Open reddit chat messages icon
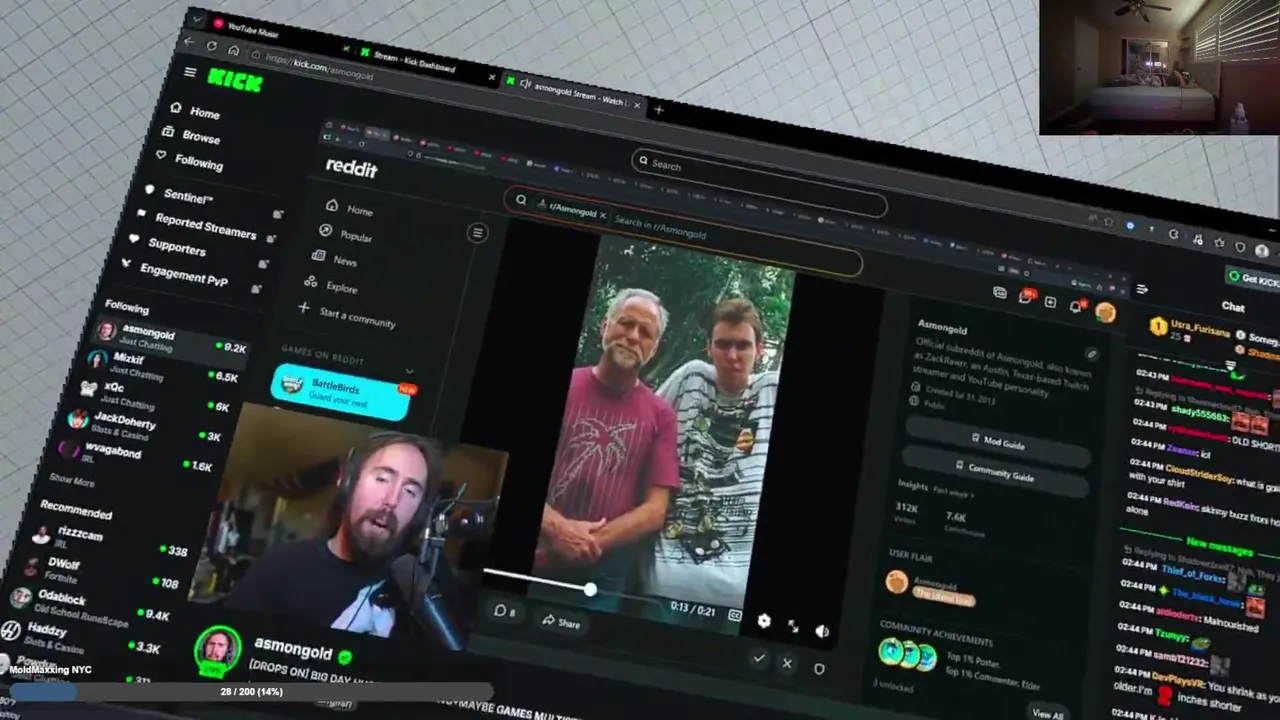This screenshot has height=720, width=1280. 1025,297
